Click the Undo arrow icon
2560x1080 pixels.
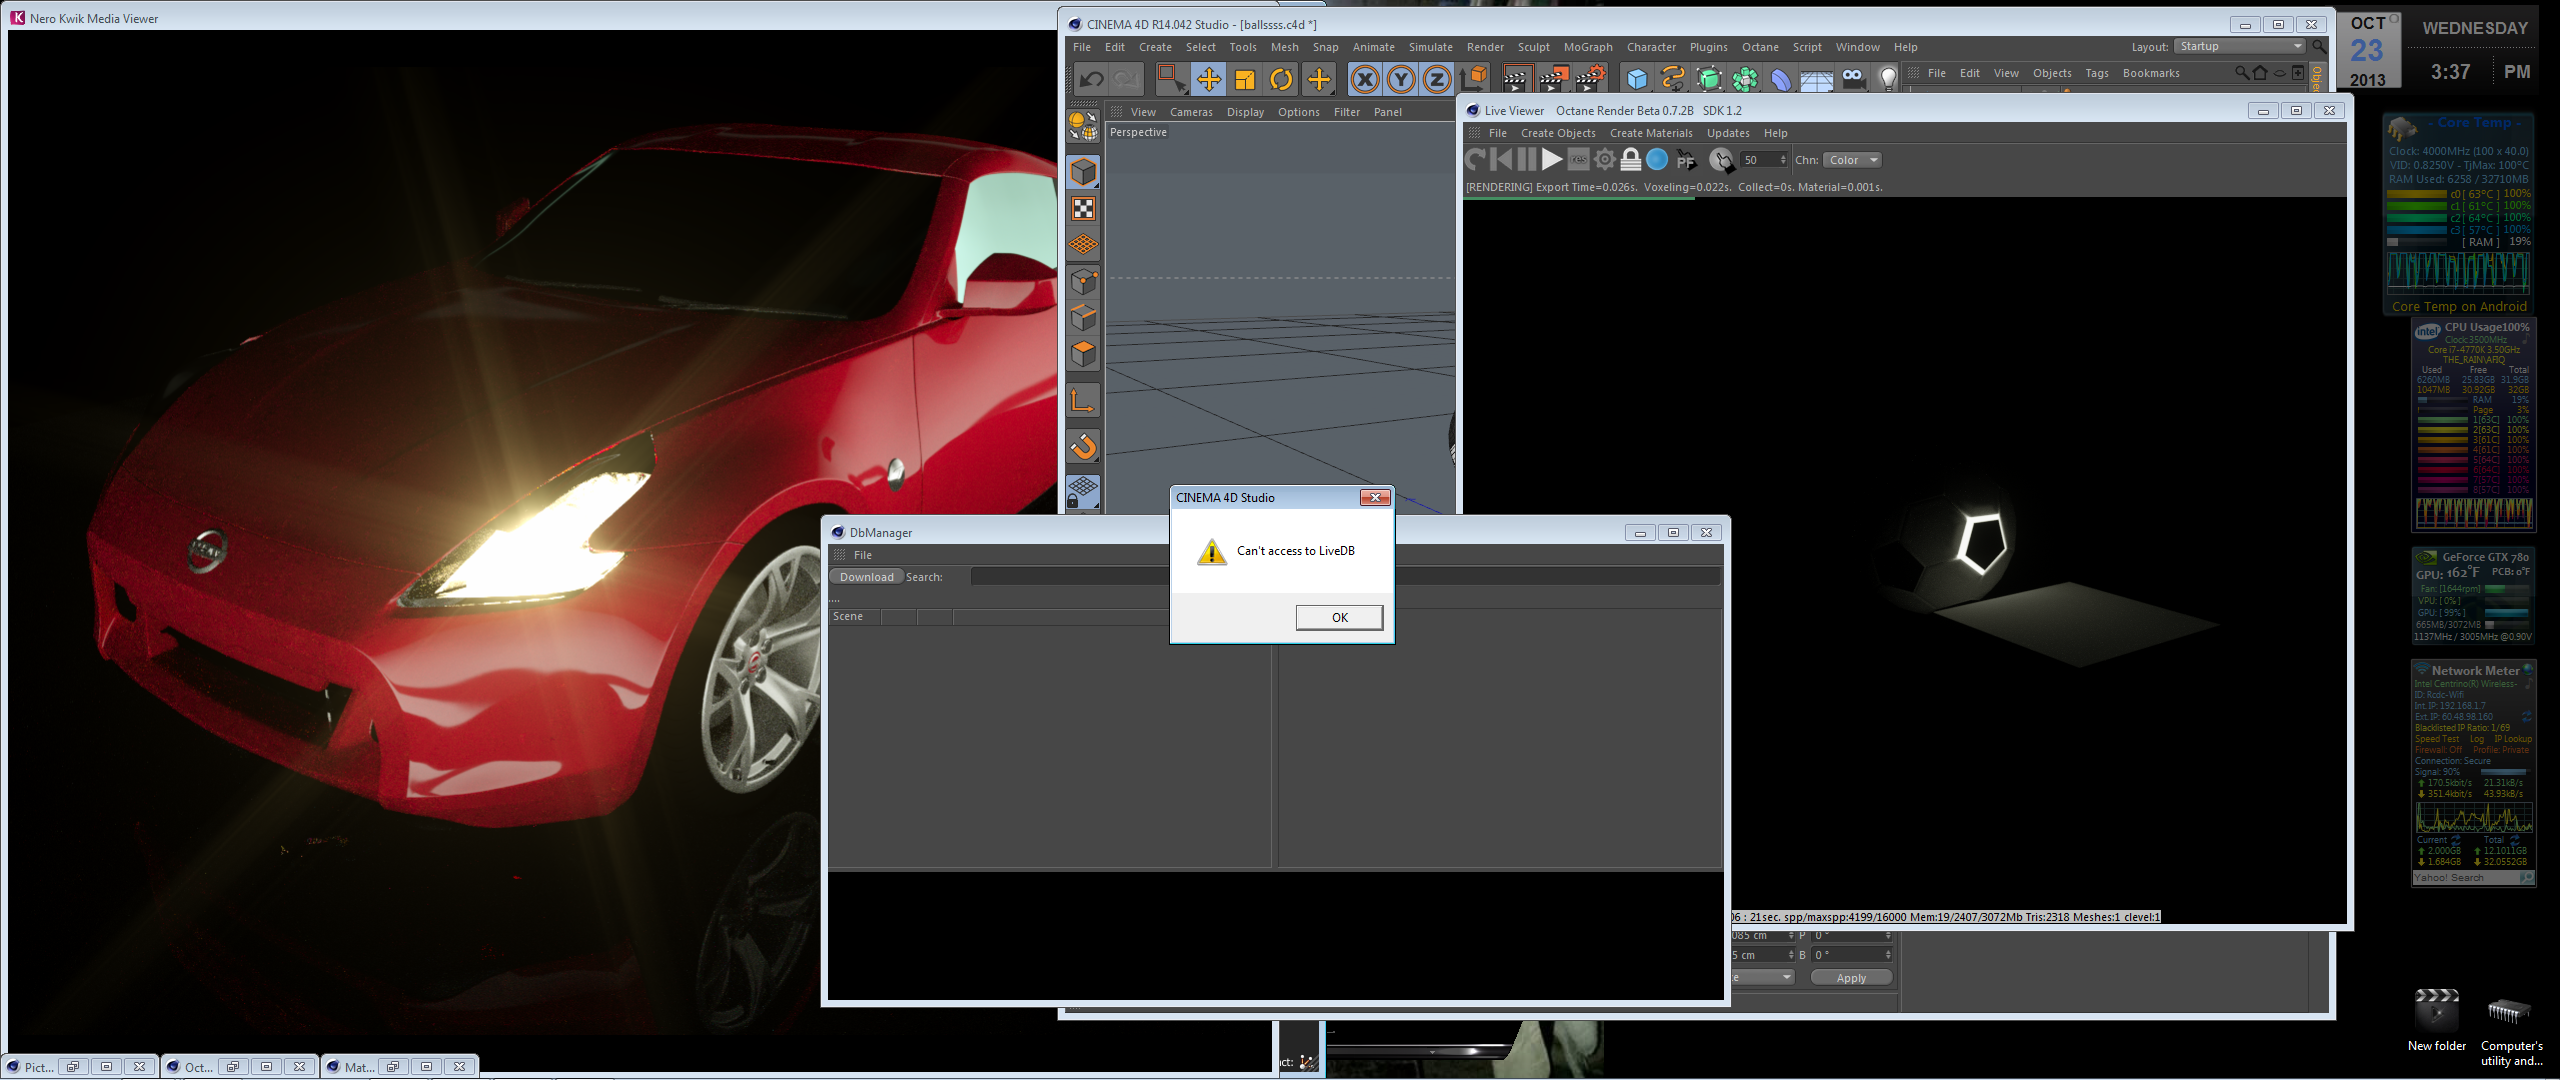pyautogui.click(x=1091, y=80)
